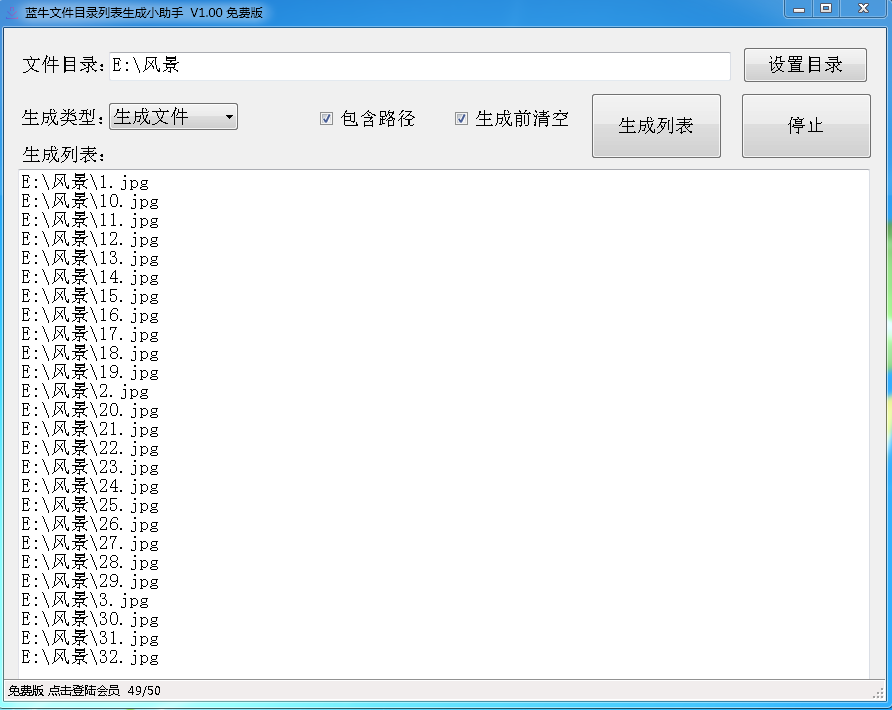Click the window resize grip in the status bar corner

878,692
